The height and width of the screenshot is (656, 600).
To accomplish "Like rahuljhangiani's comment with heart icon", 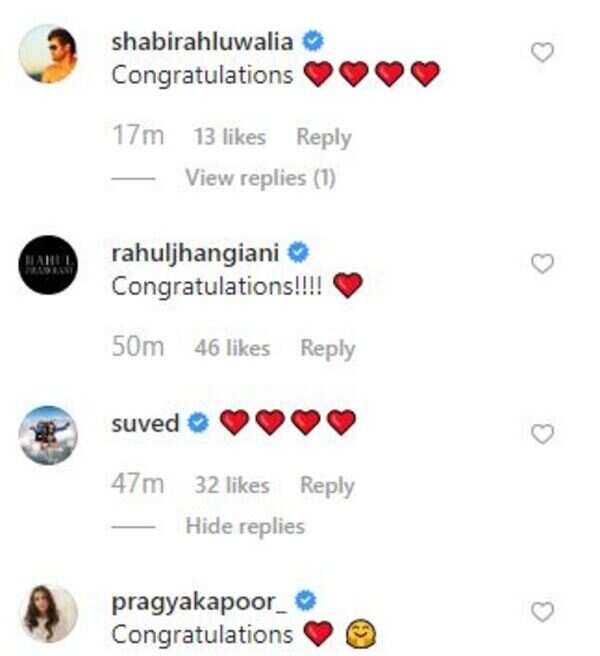I will (542, 264).
